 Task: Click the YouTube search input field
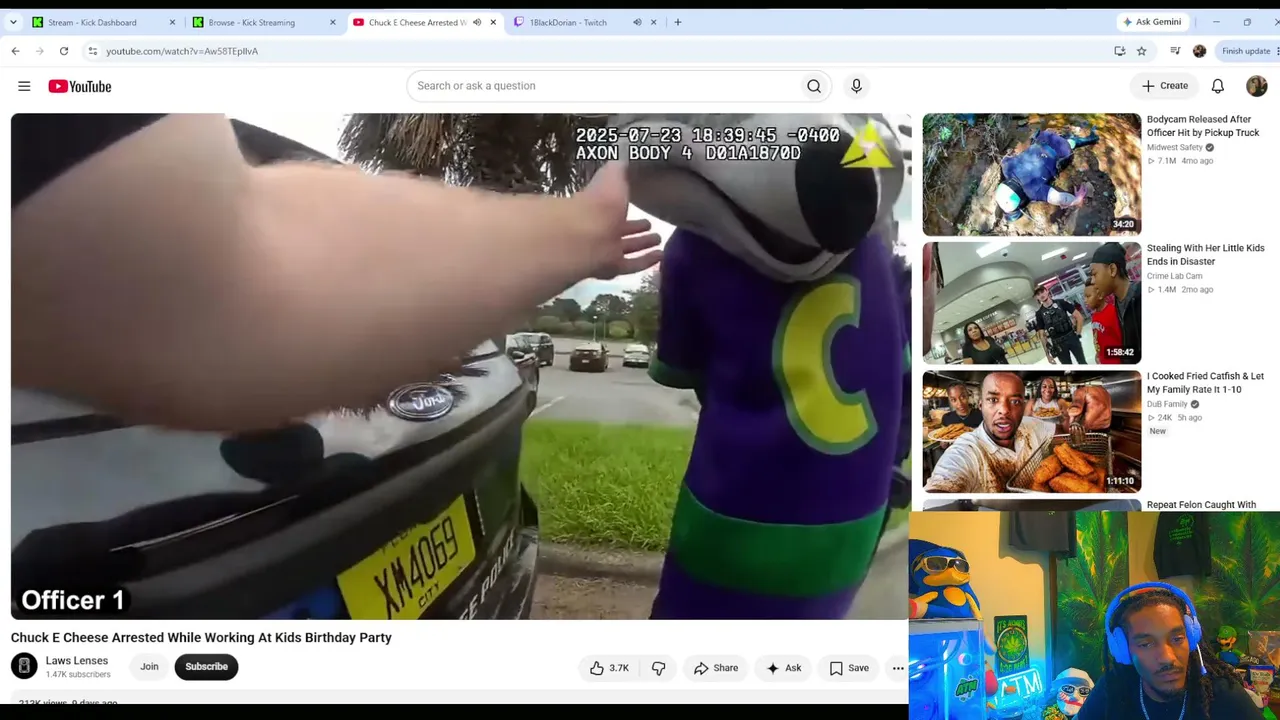pos(603,86)
